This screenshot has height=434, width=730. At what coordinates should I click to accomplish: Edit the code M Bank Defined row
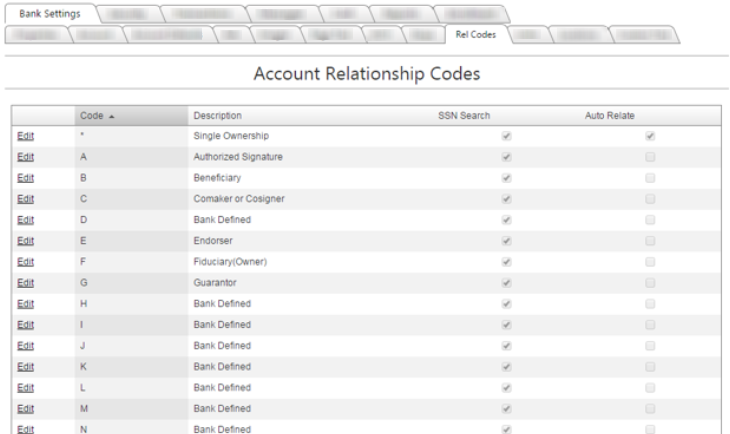(x=25, y=409)
